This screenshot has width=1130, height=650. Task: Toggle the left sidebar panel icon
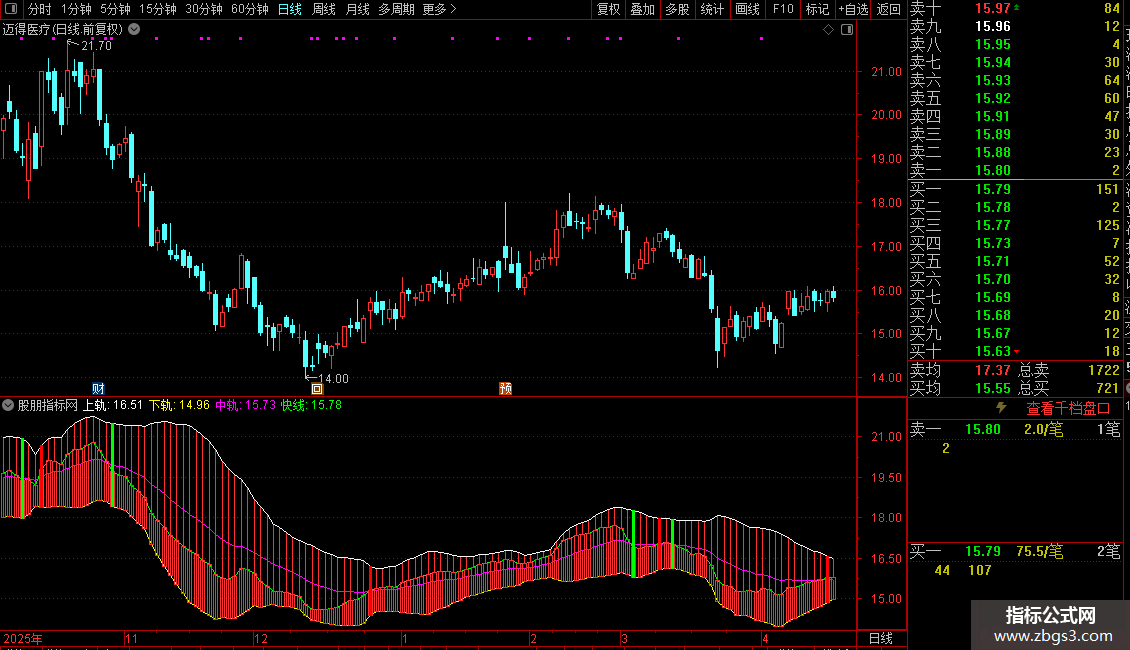click(10, 9)
